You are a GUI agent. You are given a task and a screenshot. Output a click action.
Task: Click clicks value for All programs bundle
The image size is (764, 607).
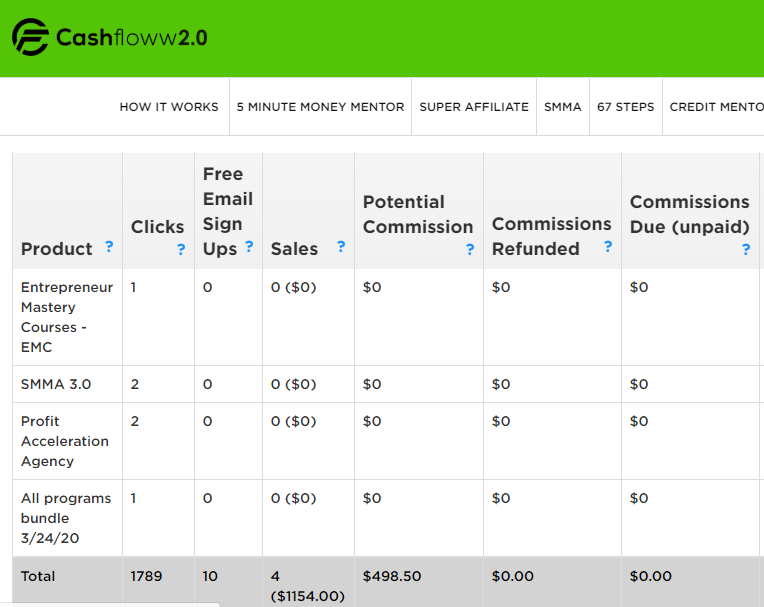(x=133, y=498)
